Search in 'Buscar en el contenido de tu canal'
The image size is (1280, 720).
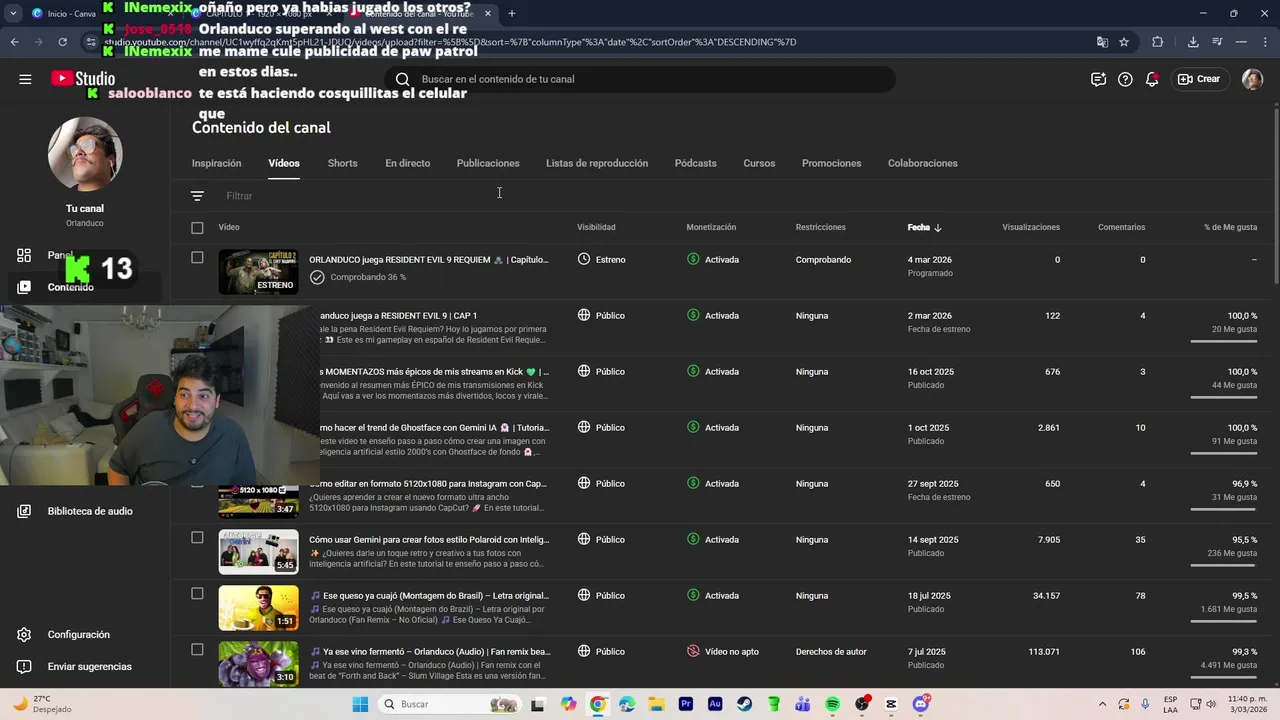coord(640,79)
